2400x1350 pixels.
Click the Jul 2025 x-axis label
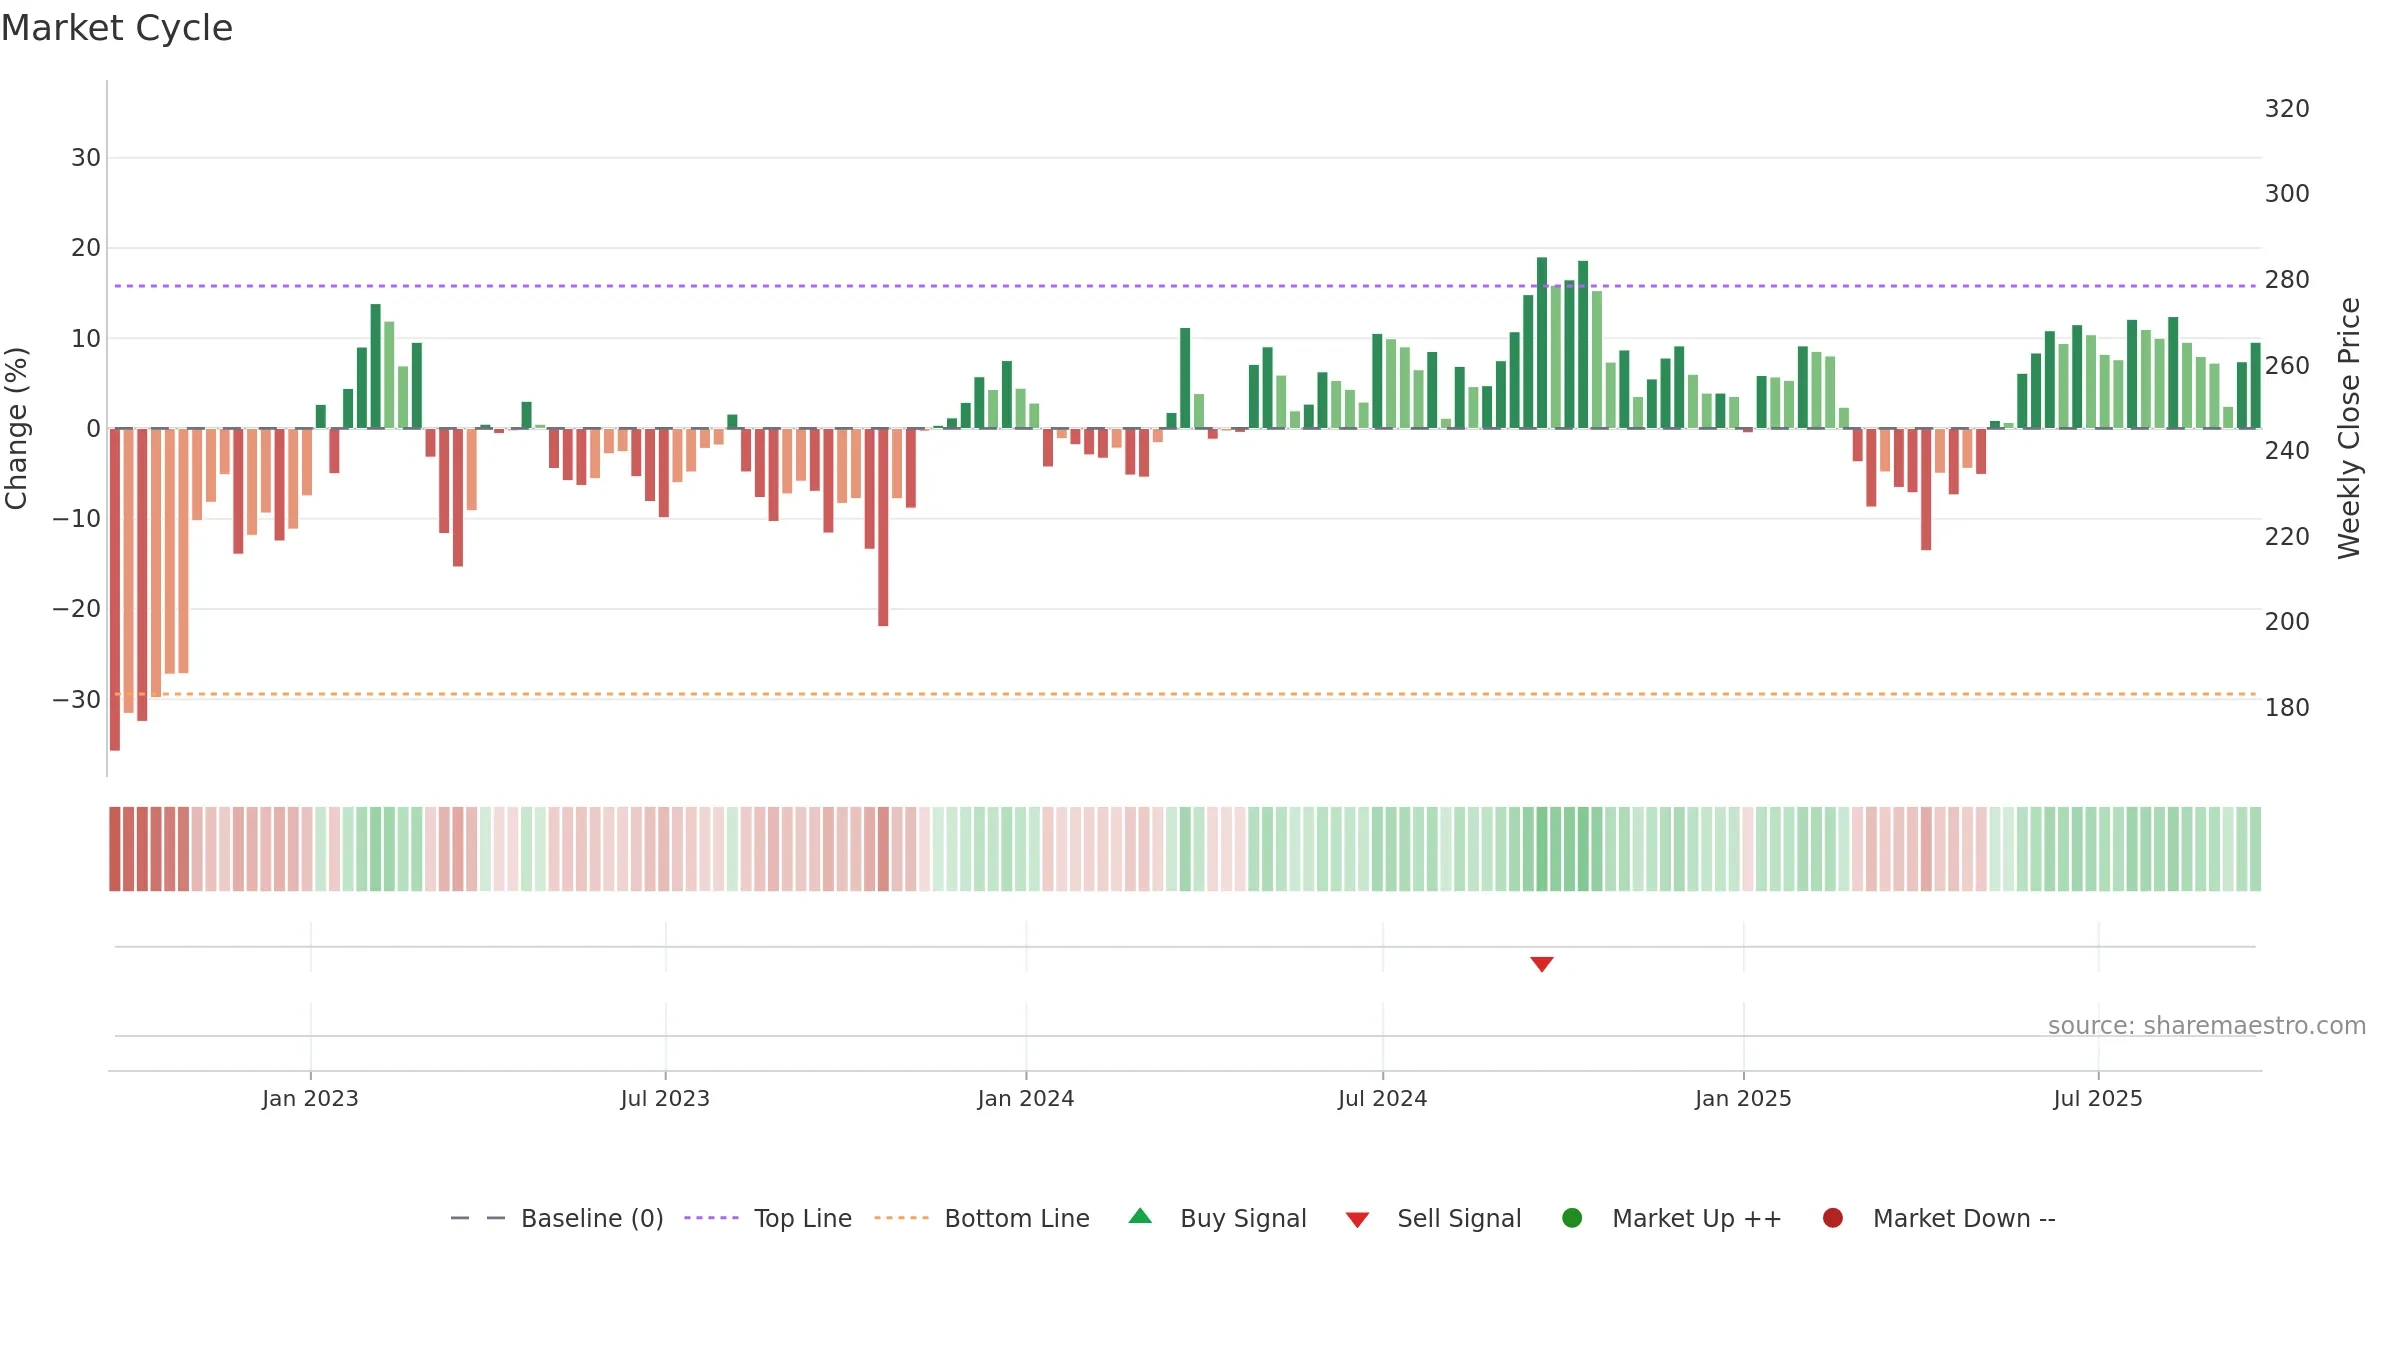(2098, 1098)
